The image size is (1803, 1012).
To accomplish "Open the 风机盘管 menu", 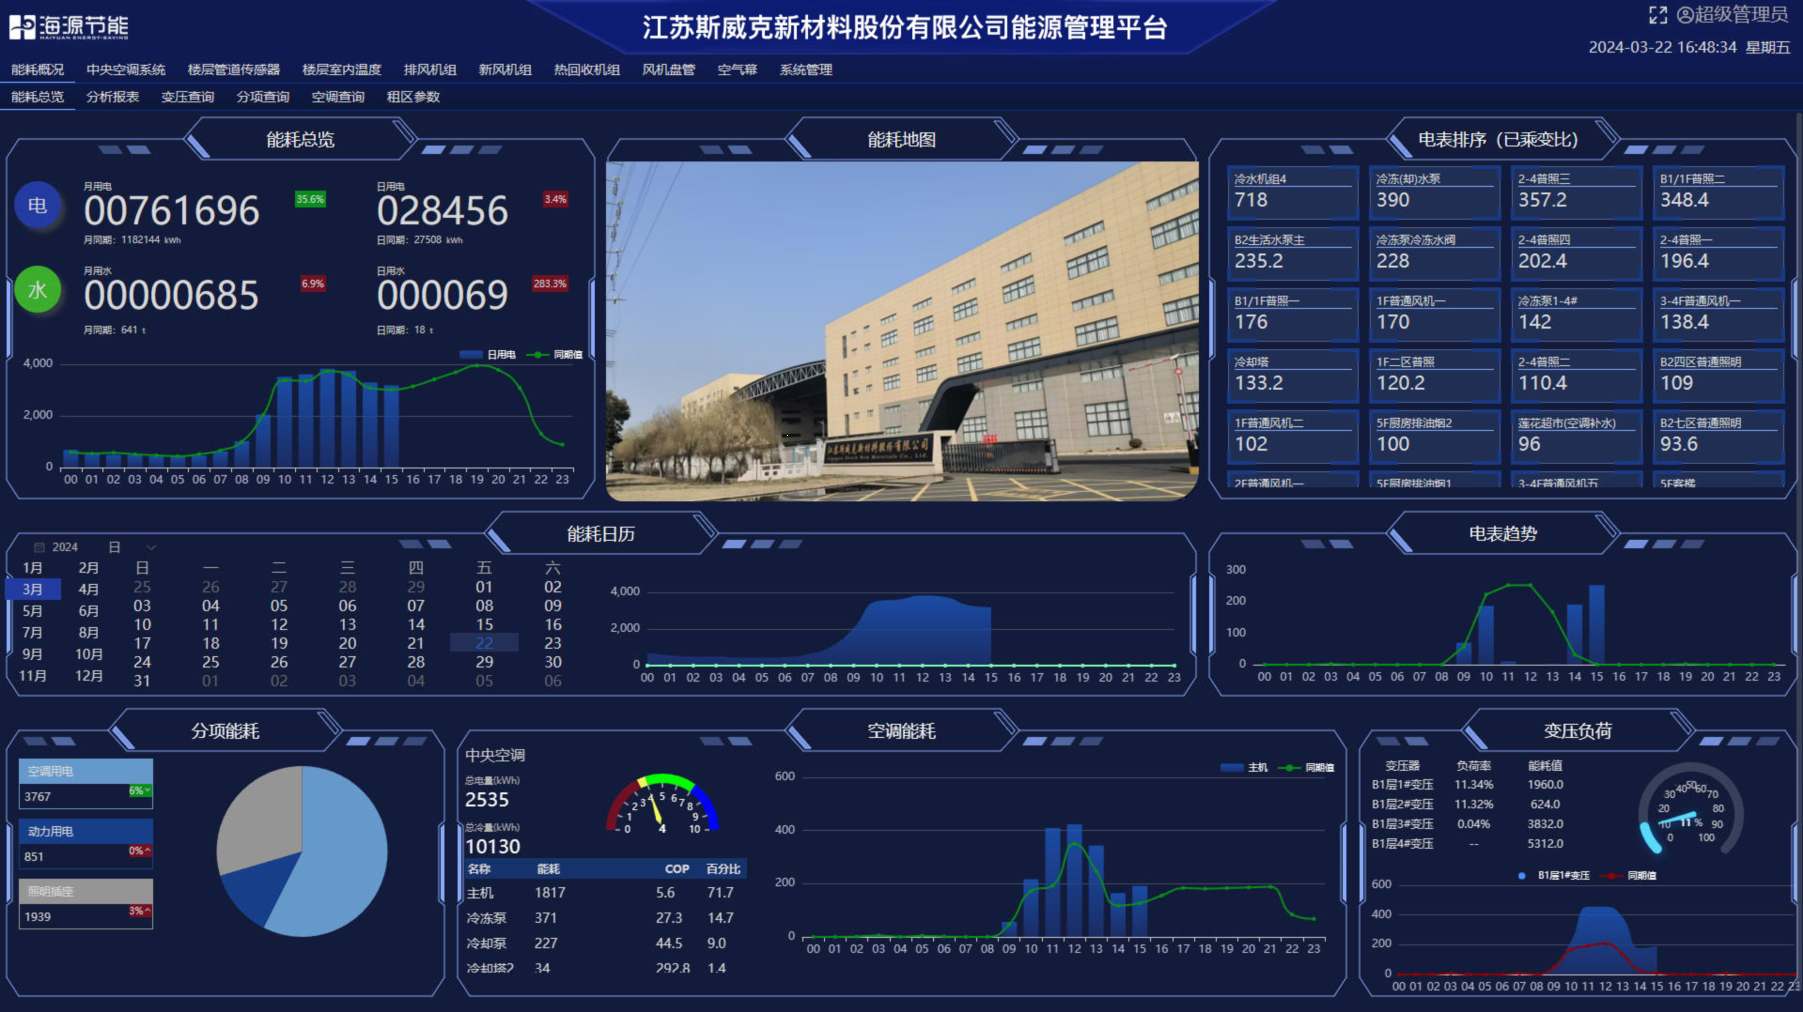I will coord(669,70).
